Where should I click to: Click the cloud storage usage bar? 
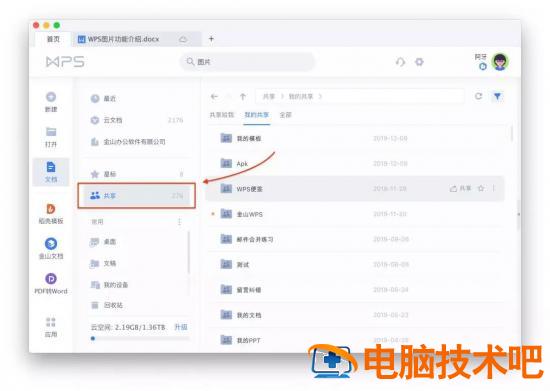[140, 338]
